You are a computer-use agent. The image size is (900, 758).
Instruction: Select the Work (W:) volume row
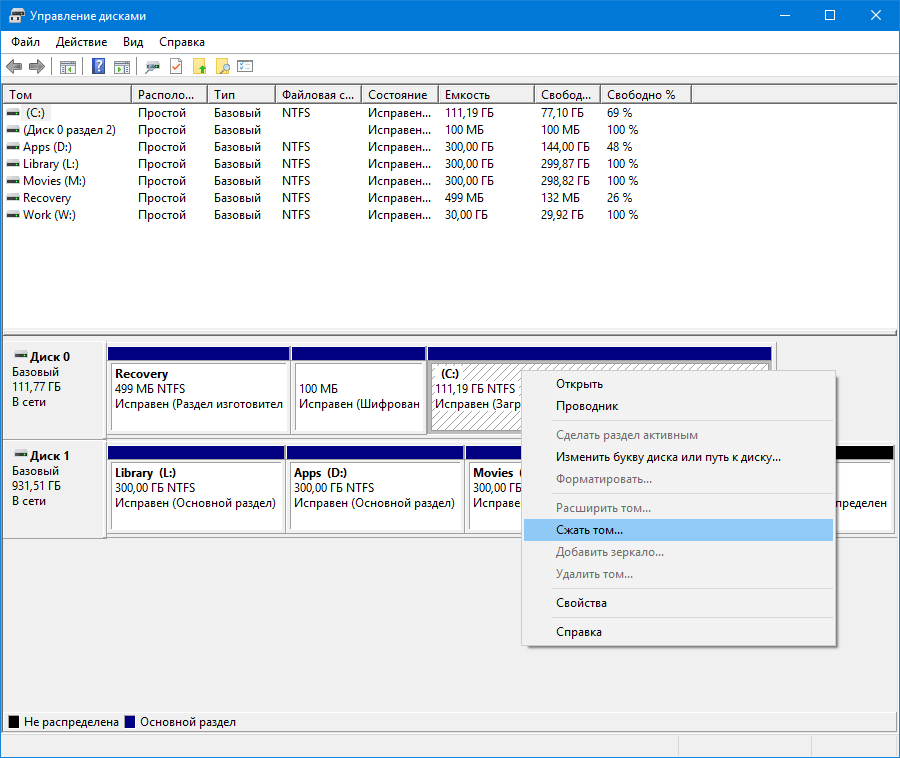click(x=49, y=215)
